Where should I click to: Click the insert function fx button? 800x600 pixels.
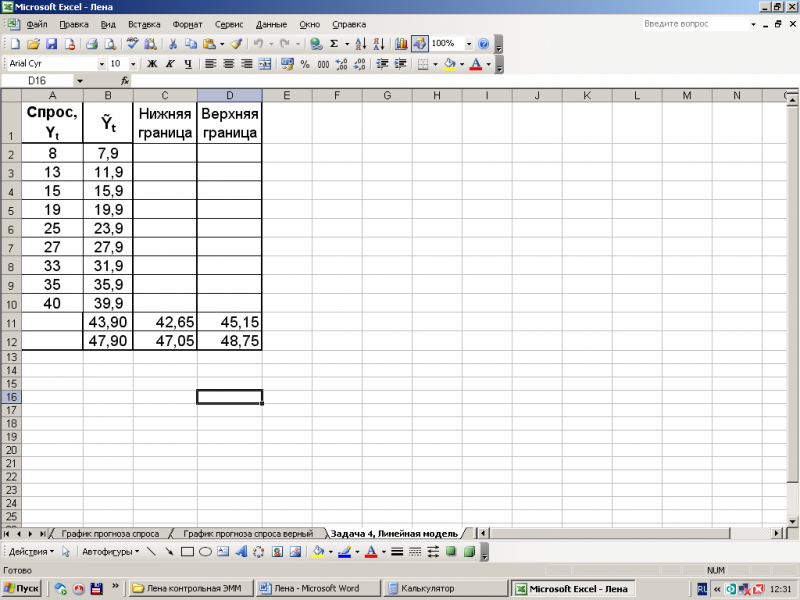(x=124, y=81)
